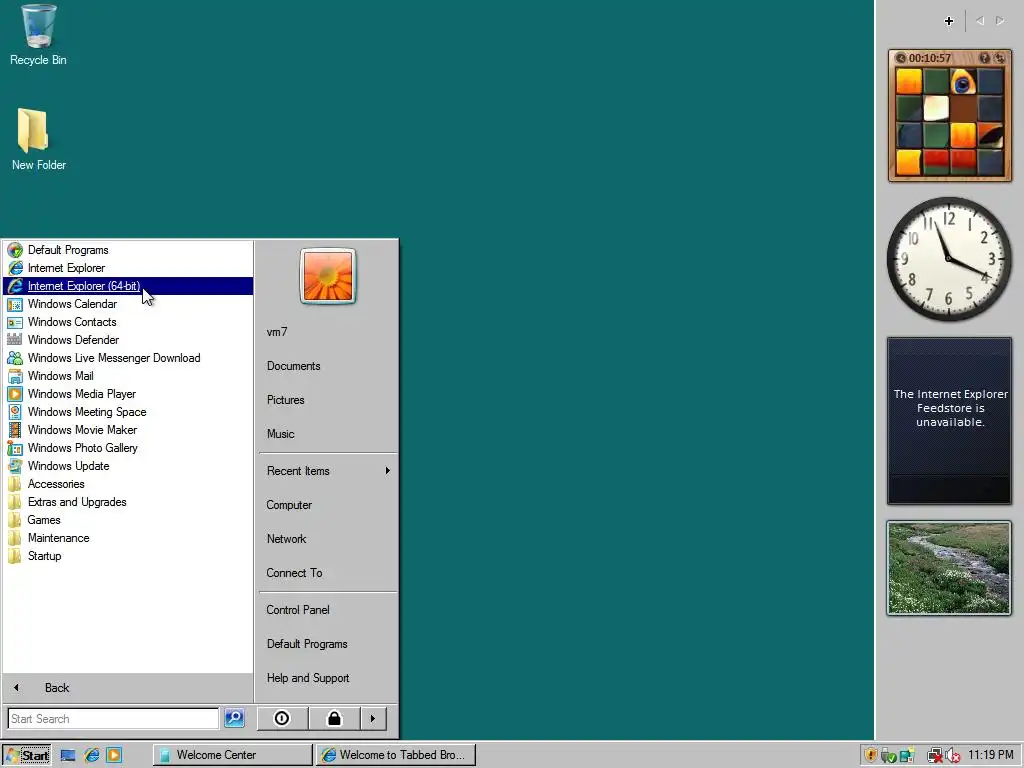Screen dimensions: 1024x768
Task: Open Computer from Start menu
Action: tap(327, 505)
